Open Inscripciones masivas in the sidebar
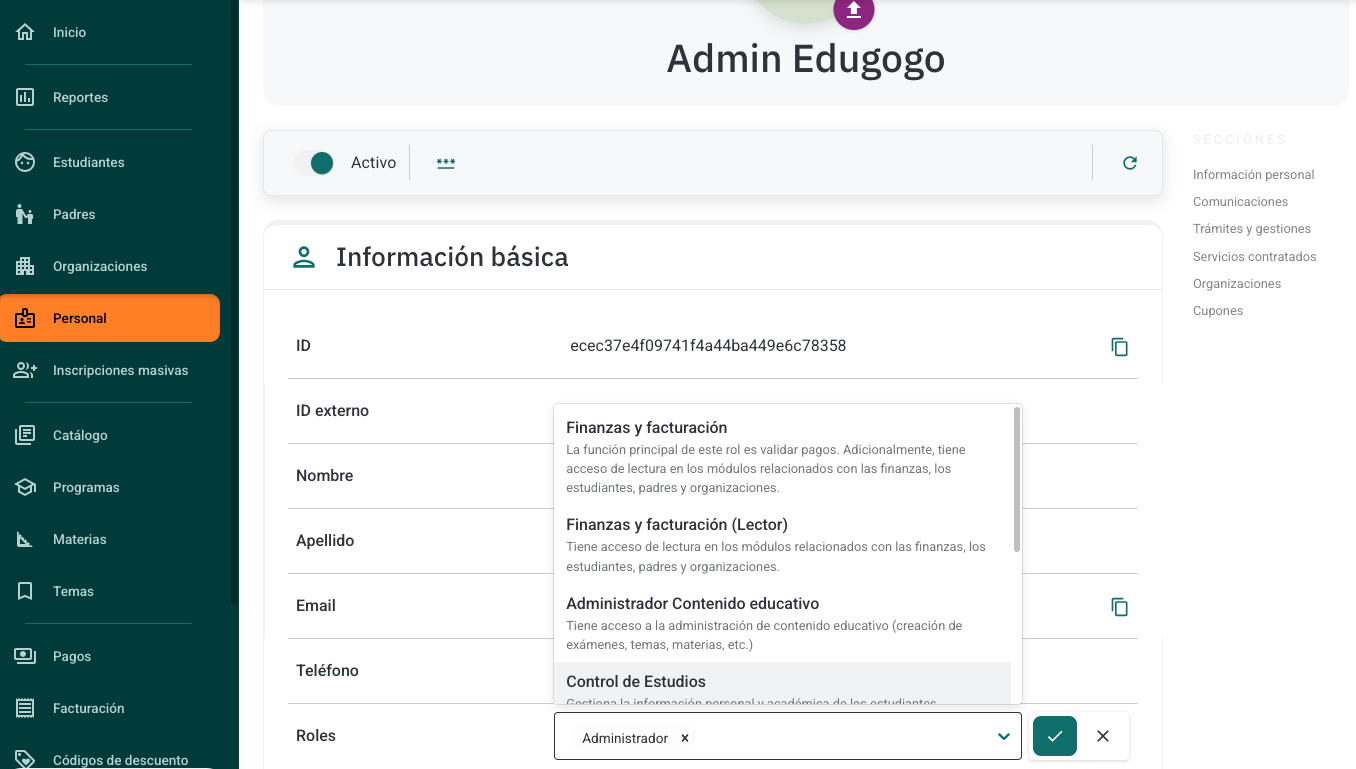1356x769 pixels. tap(110, 371)
